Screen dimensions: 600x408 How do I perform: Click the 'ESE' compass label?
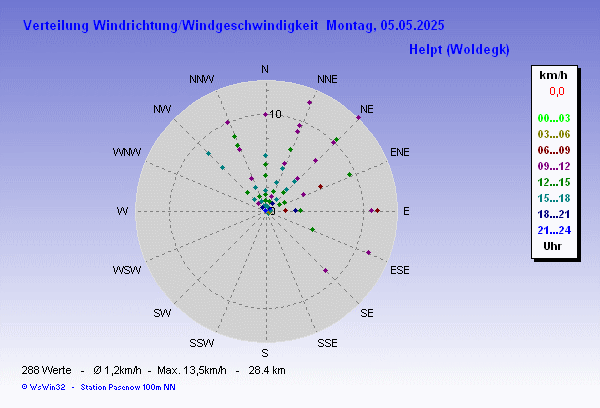[399, 270]
